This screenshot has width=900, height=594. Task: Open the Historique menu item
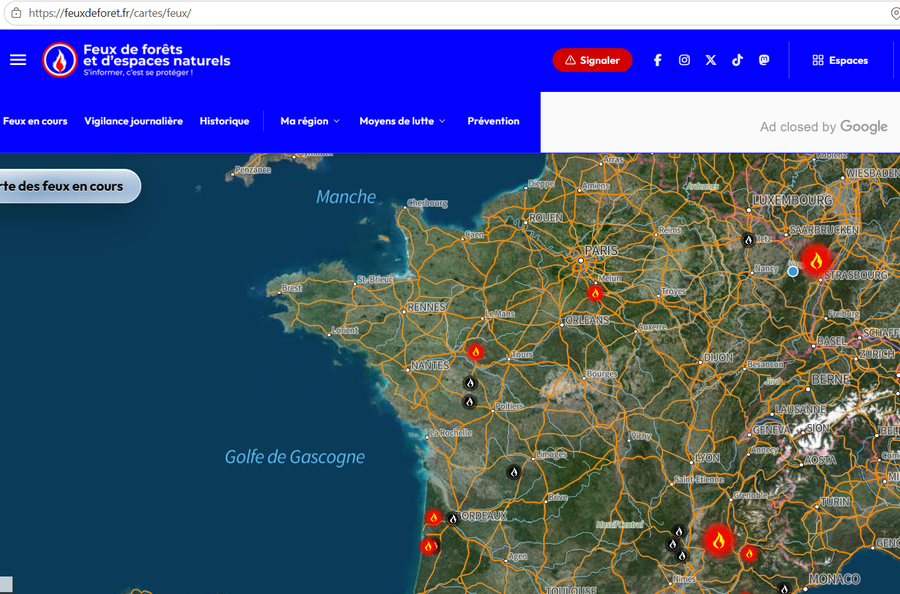coord(224,121)
